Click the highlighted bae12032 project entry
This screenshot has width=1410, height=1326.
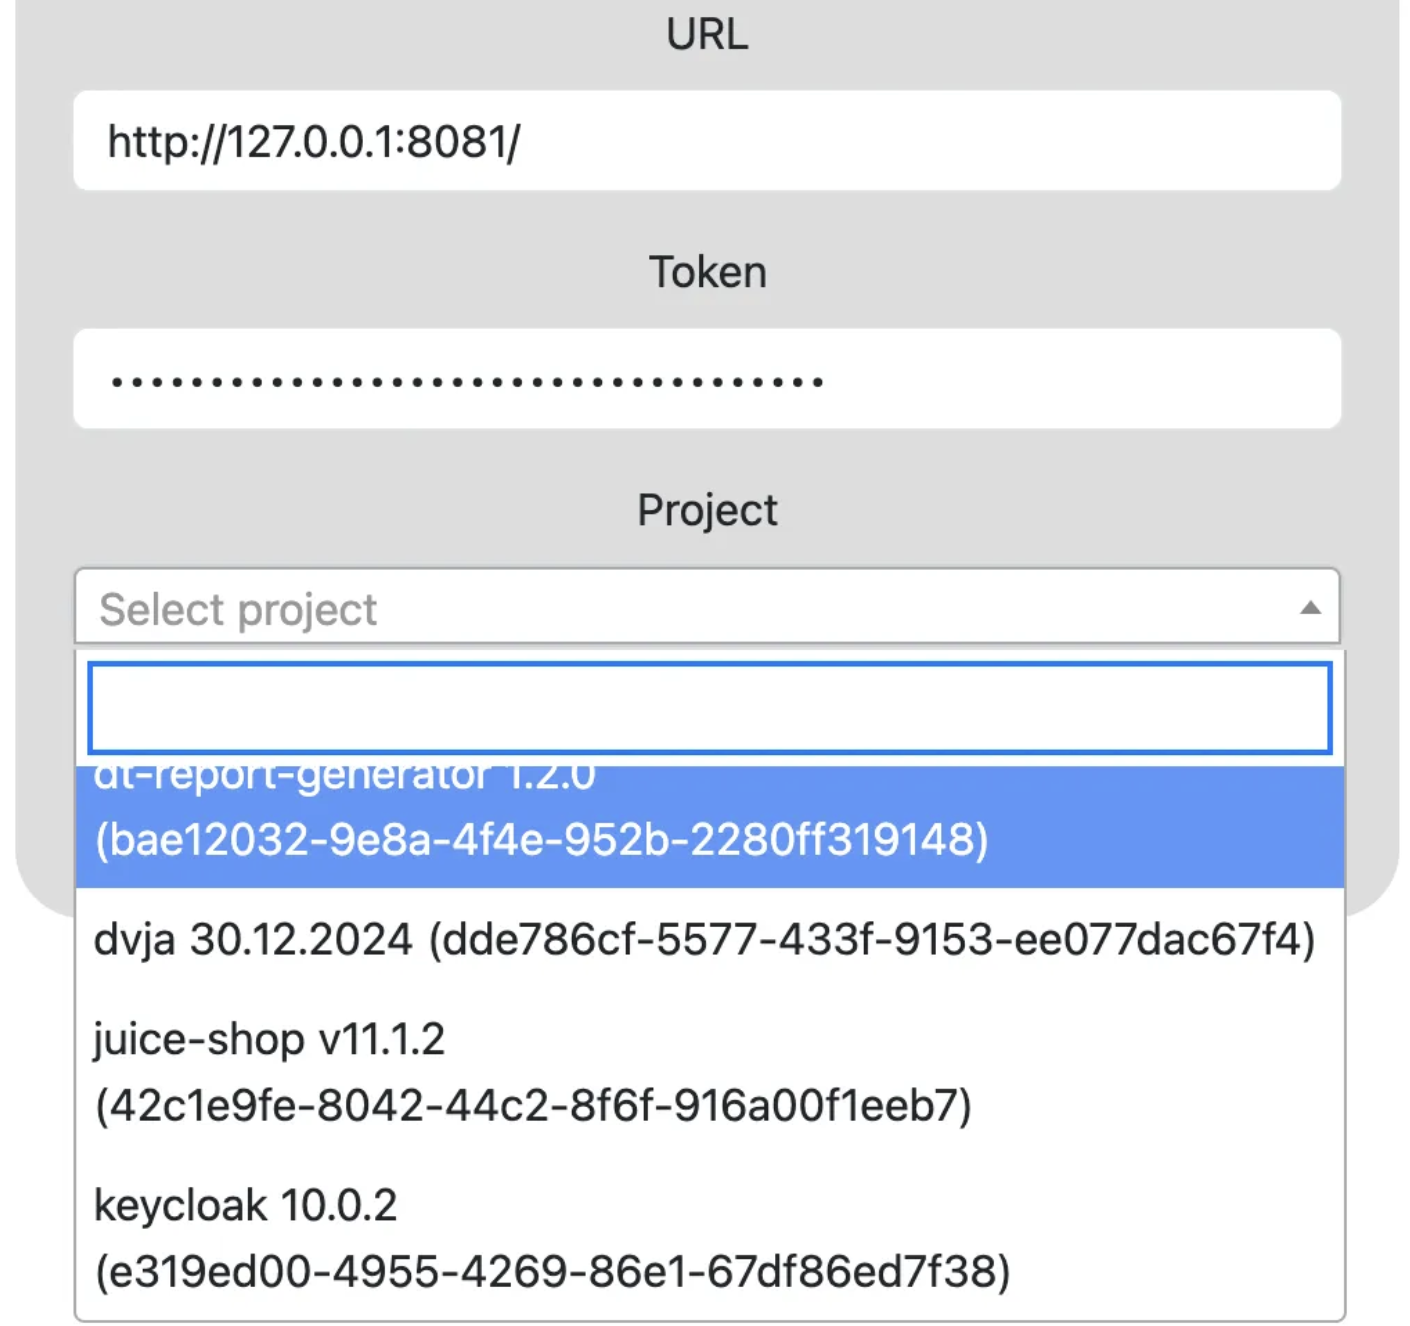click(540, 840)
